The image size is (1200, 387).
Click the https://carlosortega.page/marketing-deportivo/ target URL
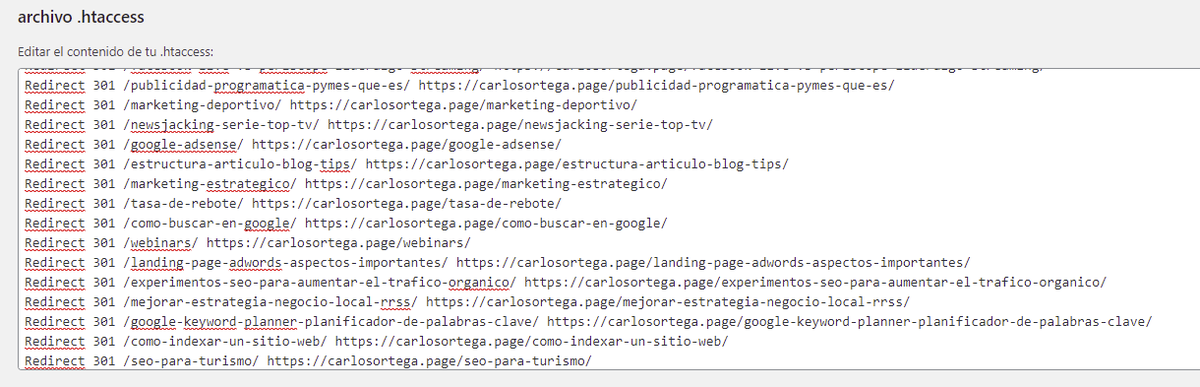[464, 105]
